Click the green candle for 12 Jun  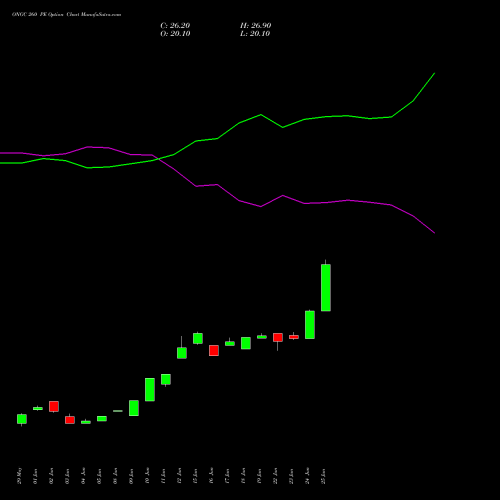coord(182,353)
